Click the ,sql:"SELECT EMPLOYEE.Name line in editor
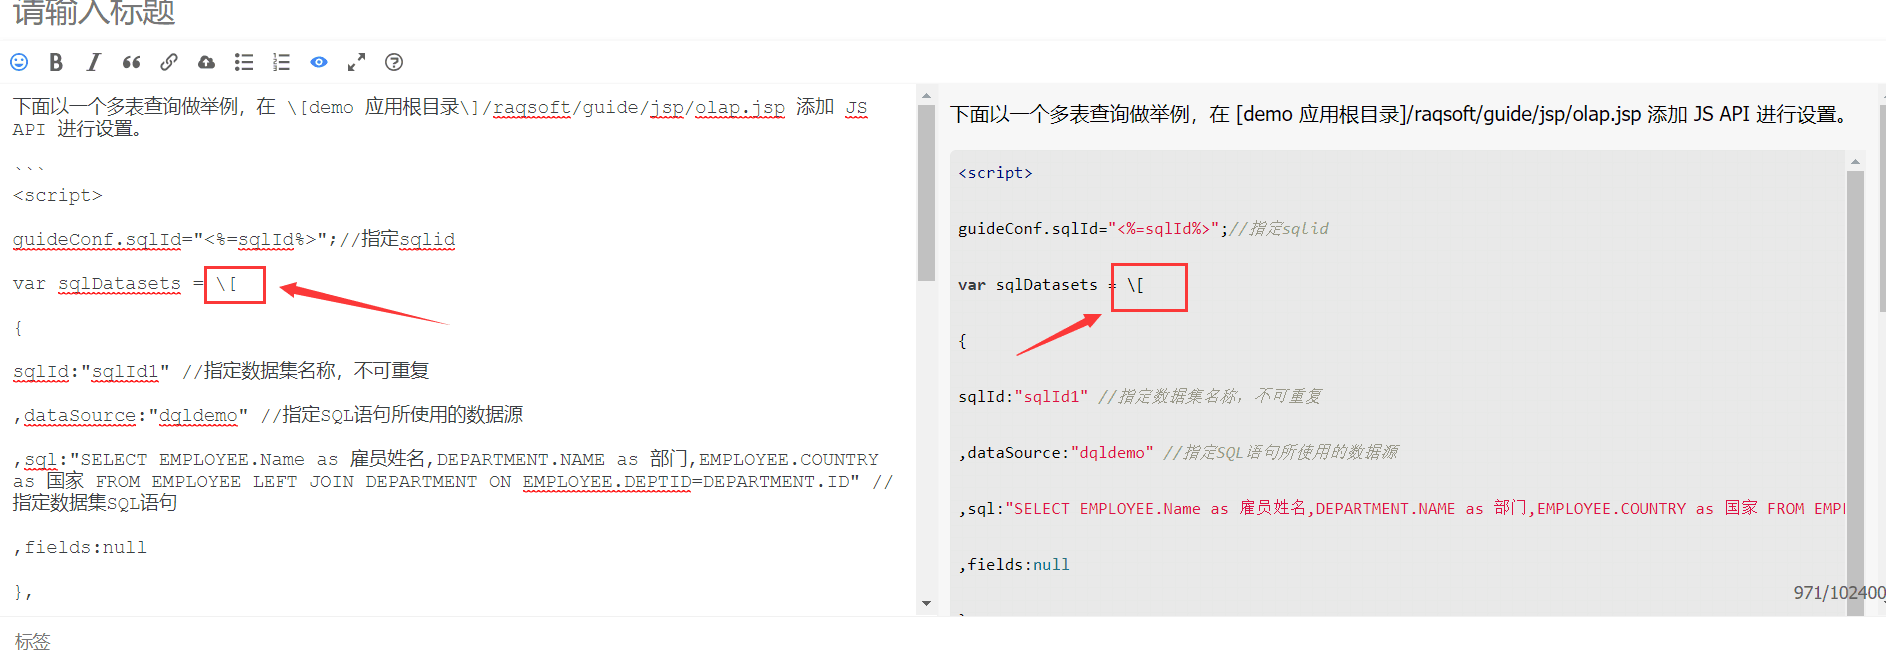1886x651 pixels. coord(453,481)
